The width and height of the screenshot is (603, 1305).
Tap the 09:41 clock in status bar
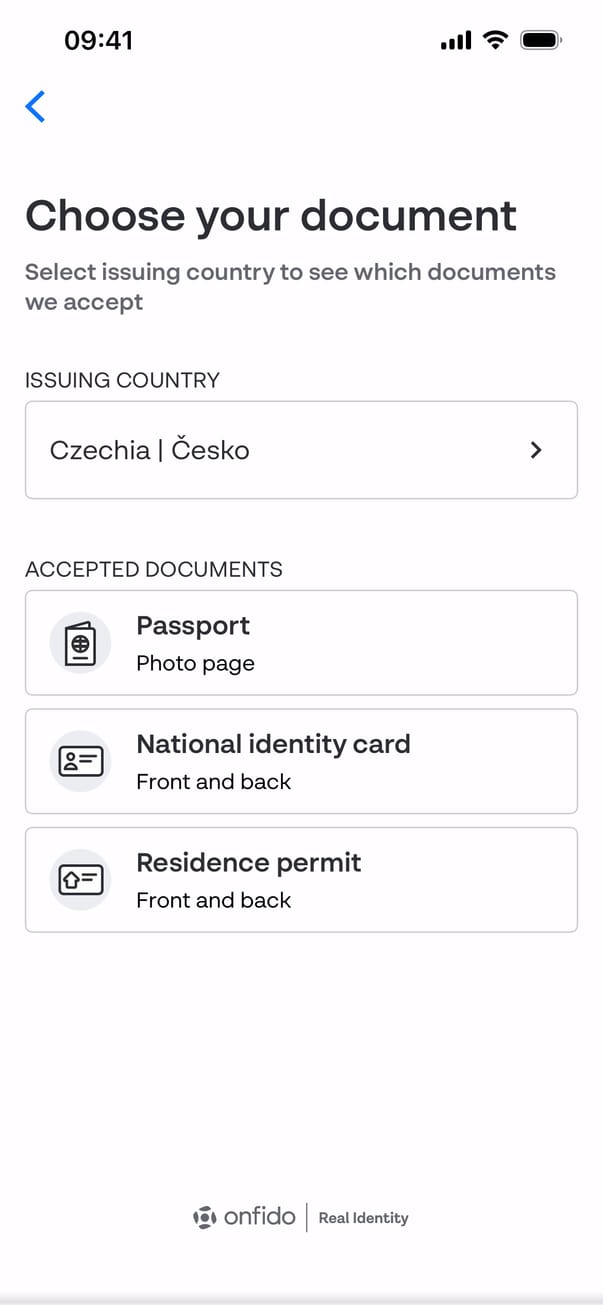pyautogui.click(x=98, y=40)
